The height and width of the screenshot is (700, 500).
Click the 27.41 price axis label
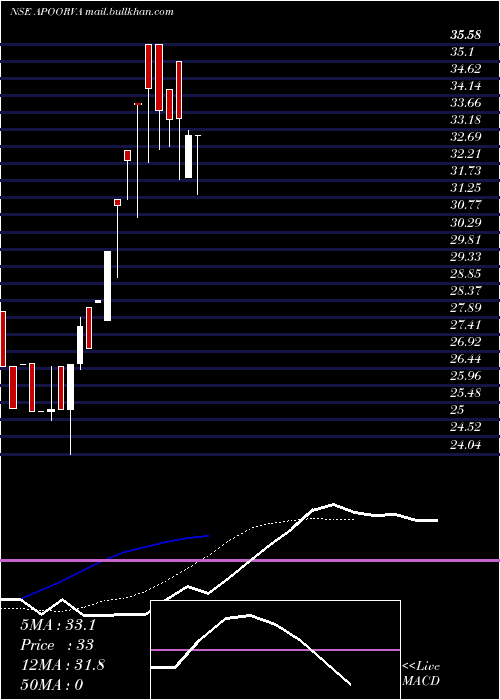coord(466,325)
